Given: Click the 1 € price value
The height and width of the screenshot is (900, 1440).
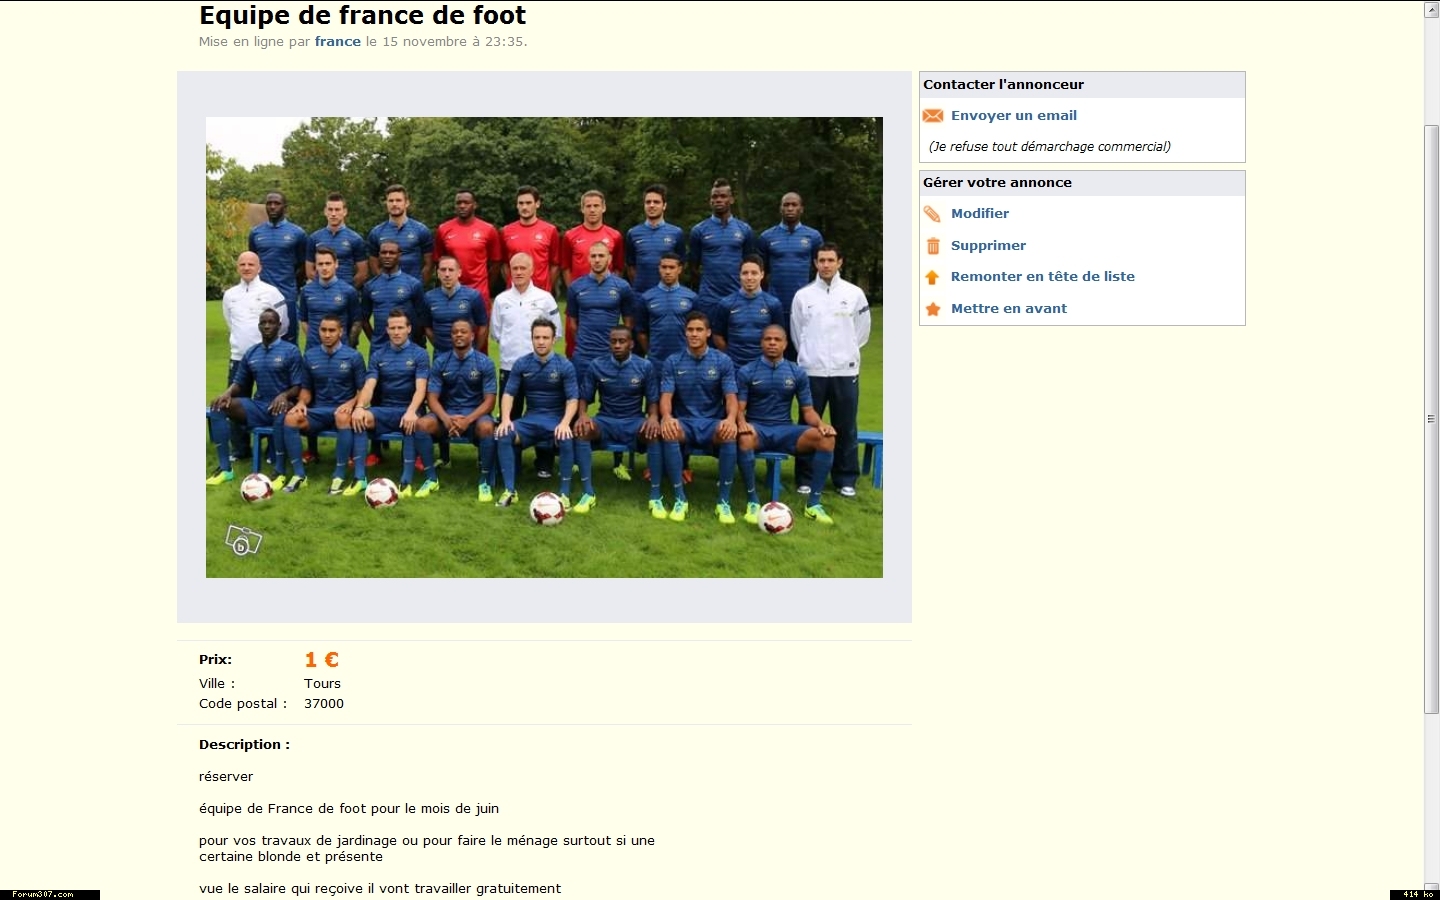Looking at the screenshot, I should pos(322,660).
